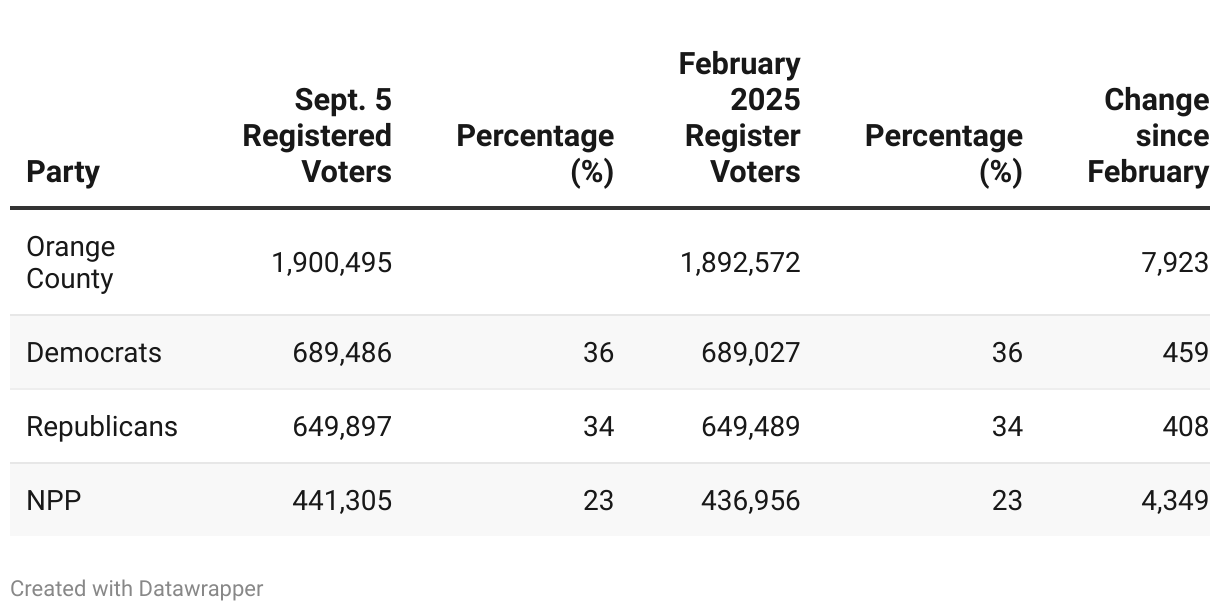Click the Democrats row label
Viewport: 1220px width, 612px height.
94,353
